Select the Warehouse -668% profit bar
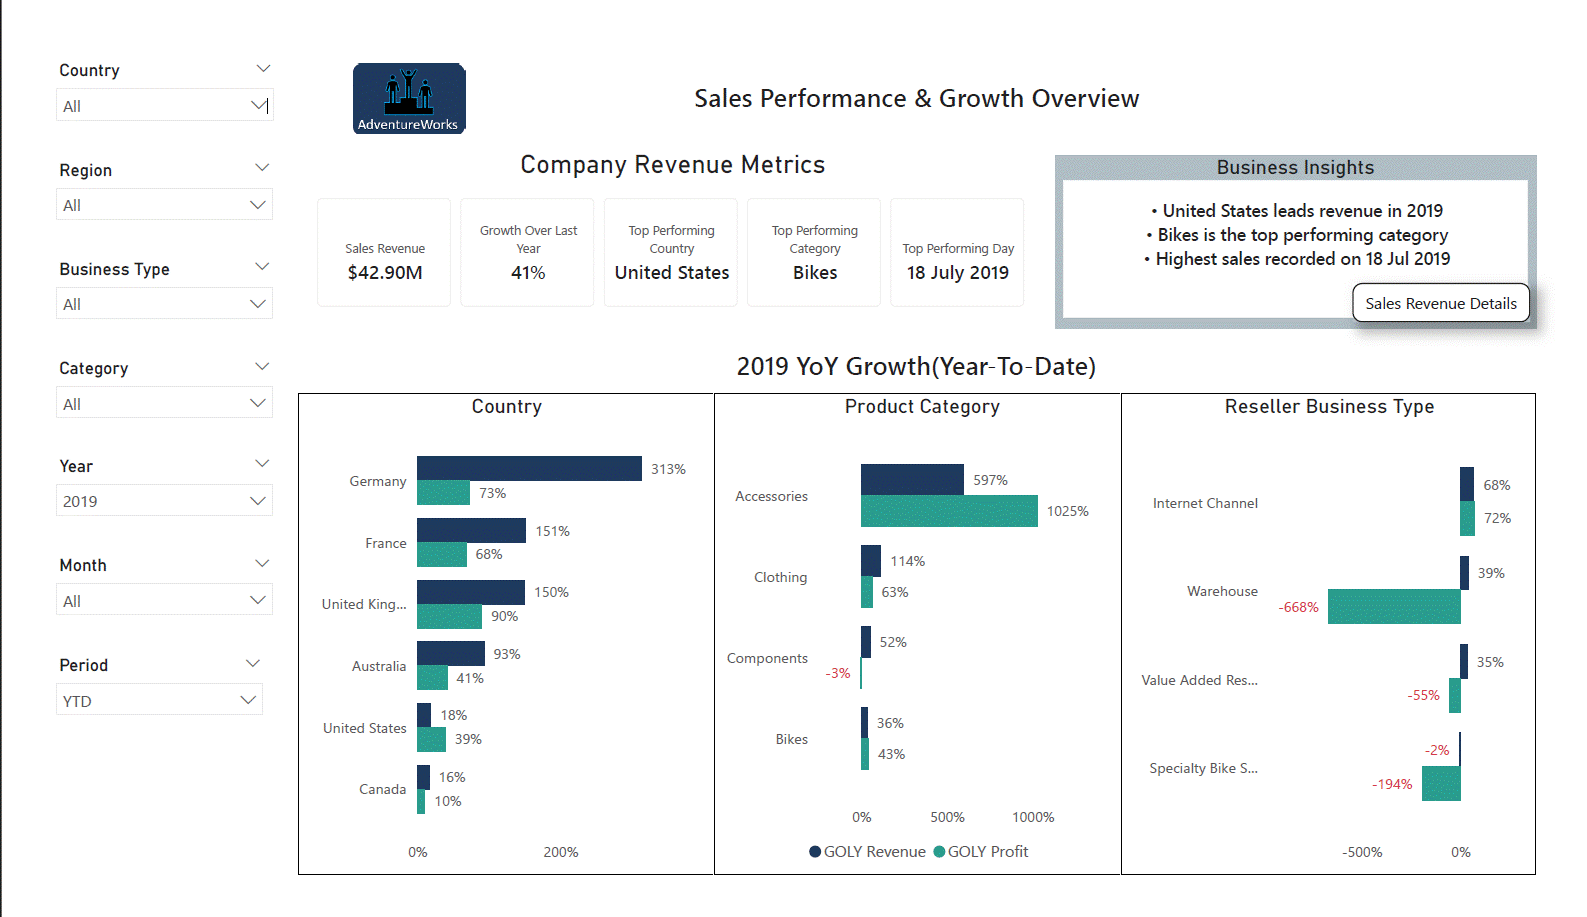Image resolution: width=1587 pixels, height=917 pixels. pyautogui.click(x=1393, y=606)
